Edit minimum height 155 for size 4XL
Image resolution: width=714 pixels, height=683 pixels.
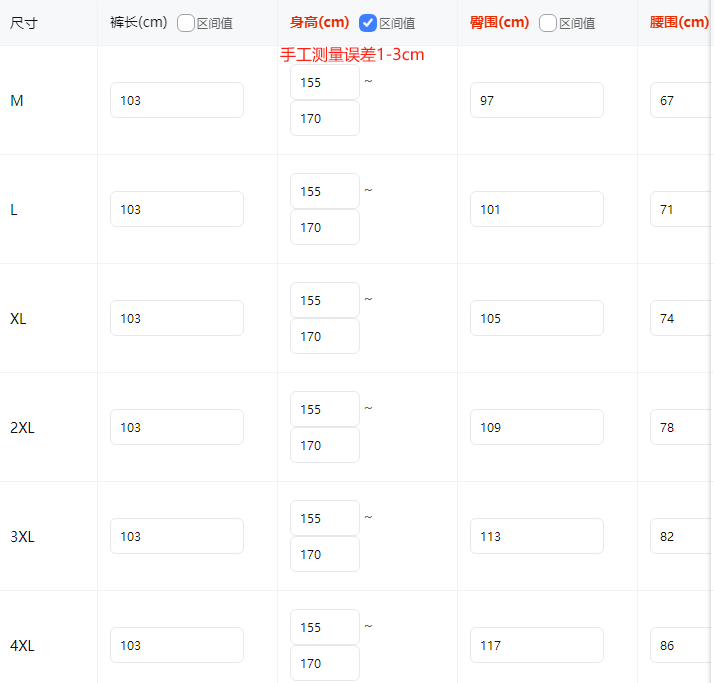[325, 627]
